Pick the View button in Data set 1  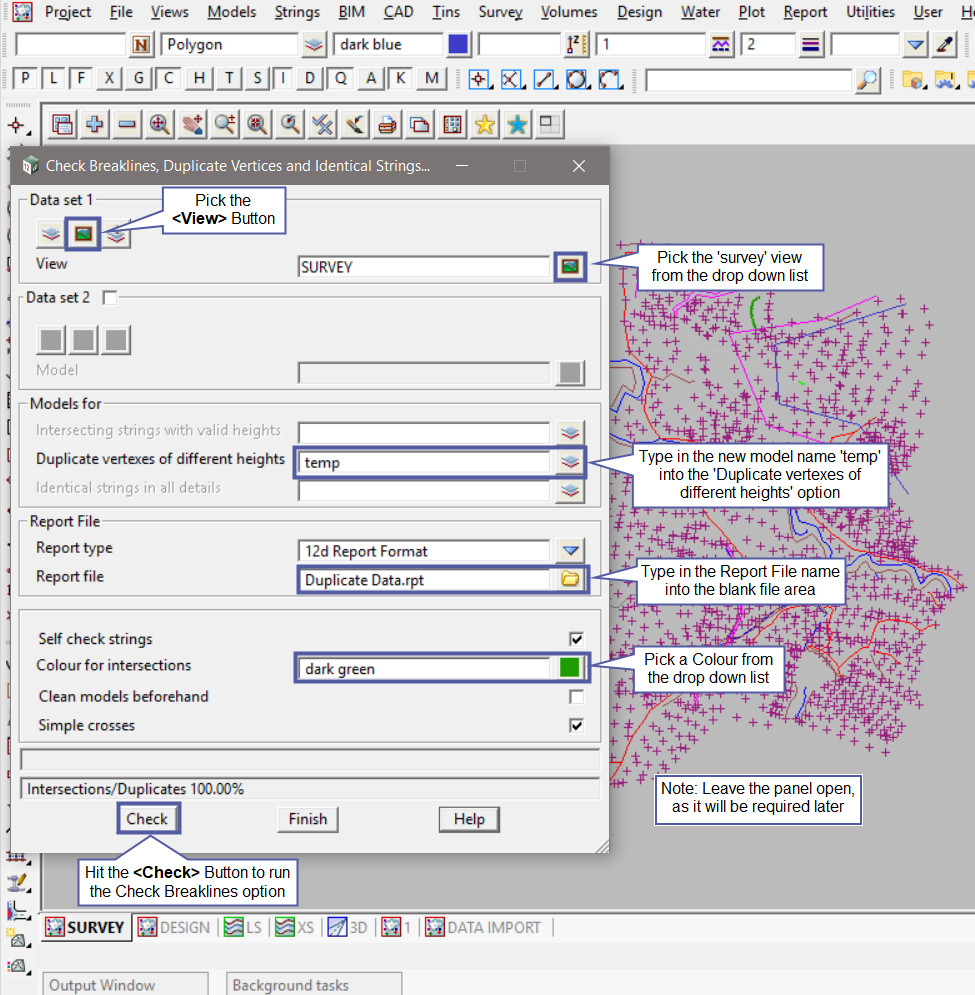[x=84, y=234]
